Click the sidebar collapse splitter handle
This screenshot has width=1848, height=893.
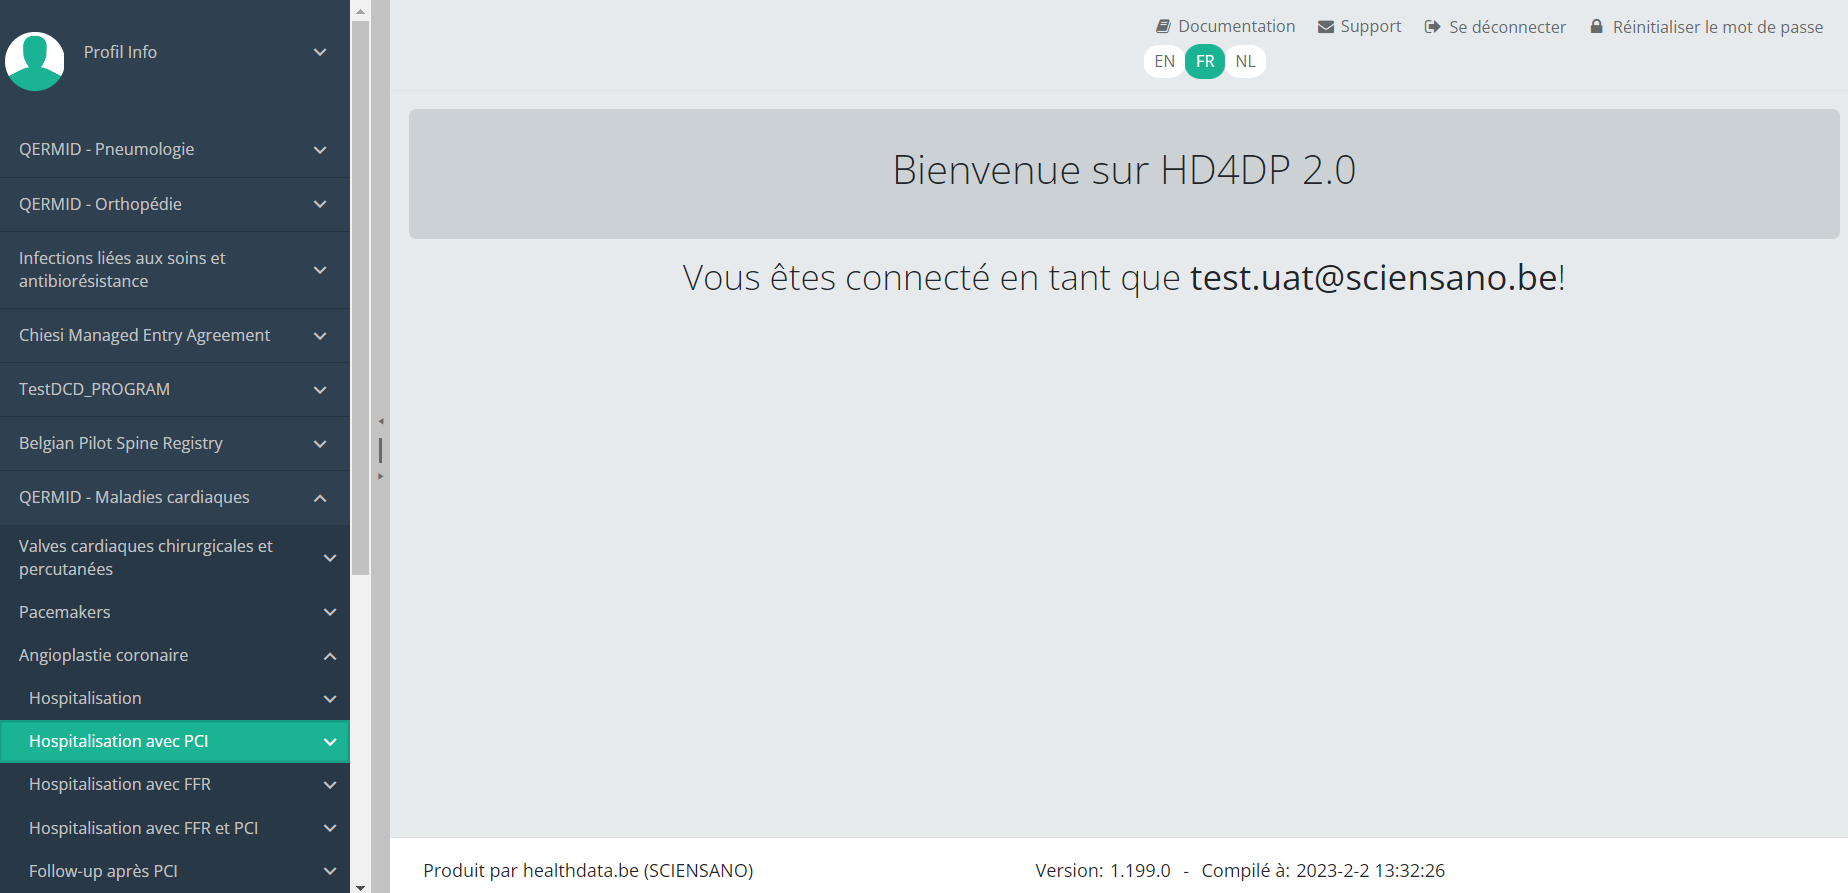380,449
